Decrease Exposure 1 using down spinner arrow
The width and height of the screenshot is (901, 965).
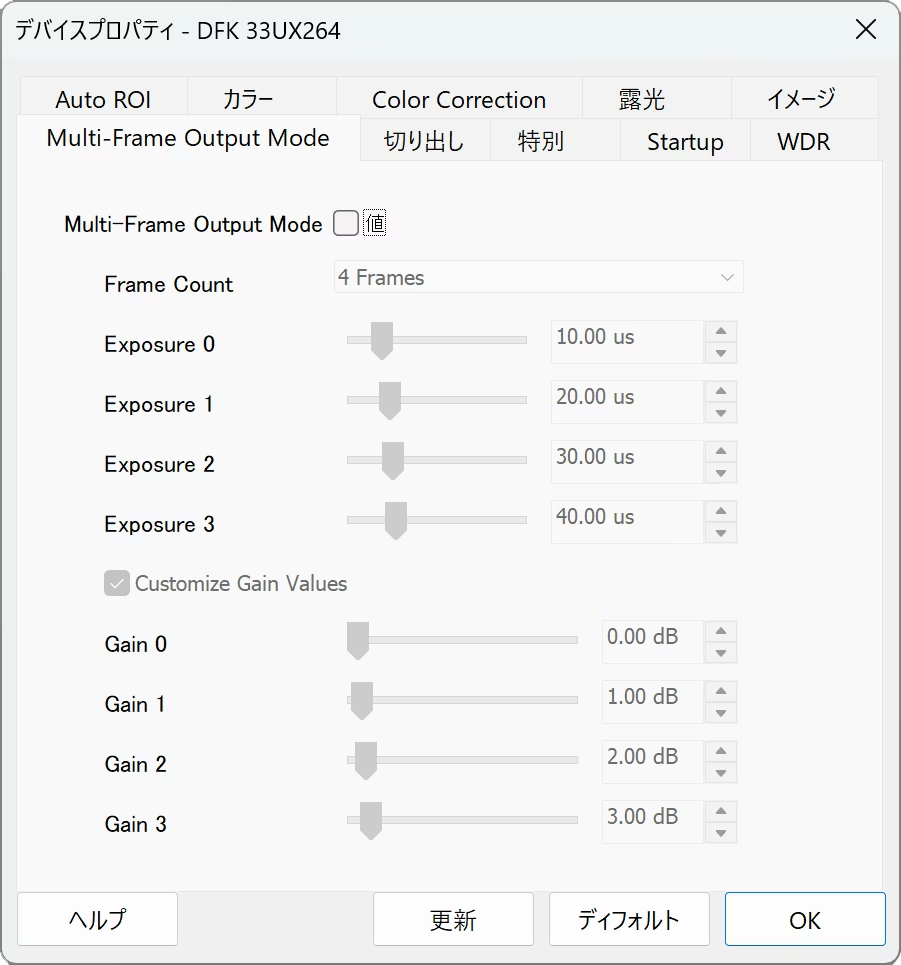point(720,413)
